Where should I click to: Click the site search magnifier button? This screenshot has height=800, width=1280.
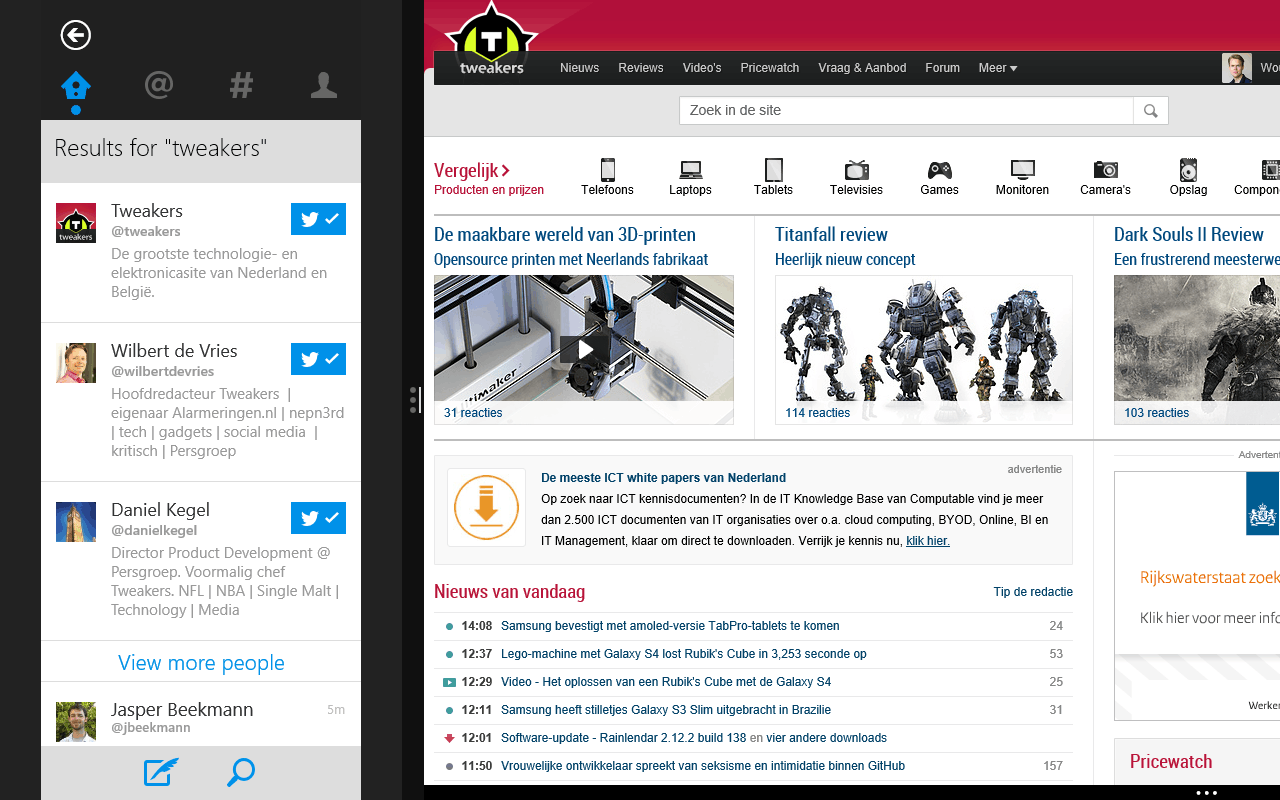[1151, 110]
